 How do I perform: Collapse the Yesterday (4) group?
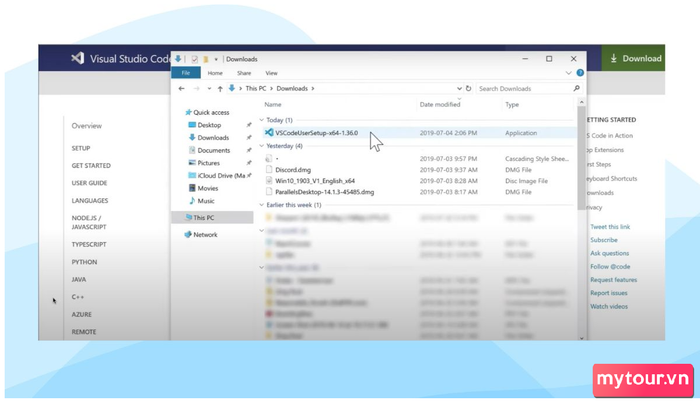click(x=262, y=146)
